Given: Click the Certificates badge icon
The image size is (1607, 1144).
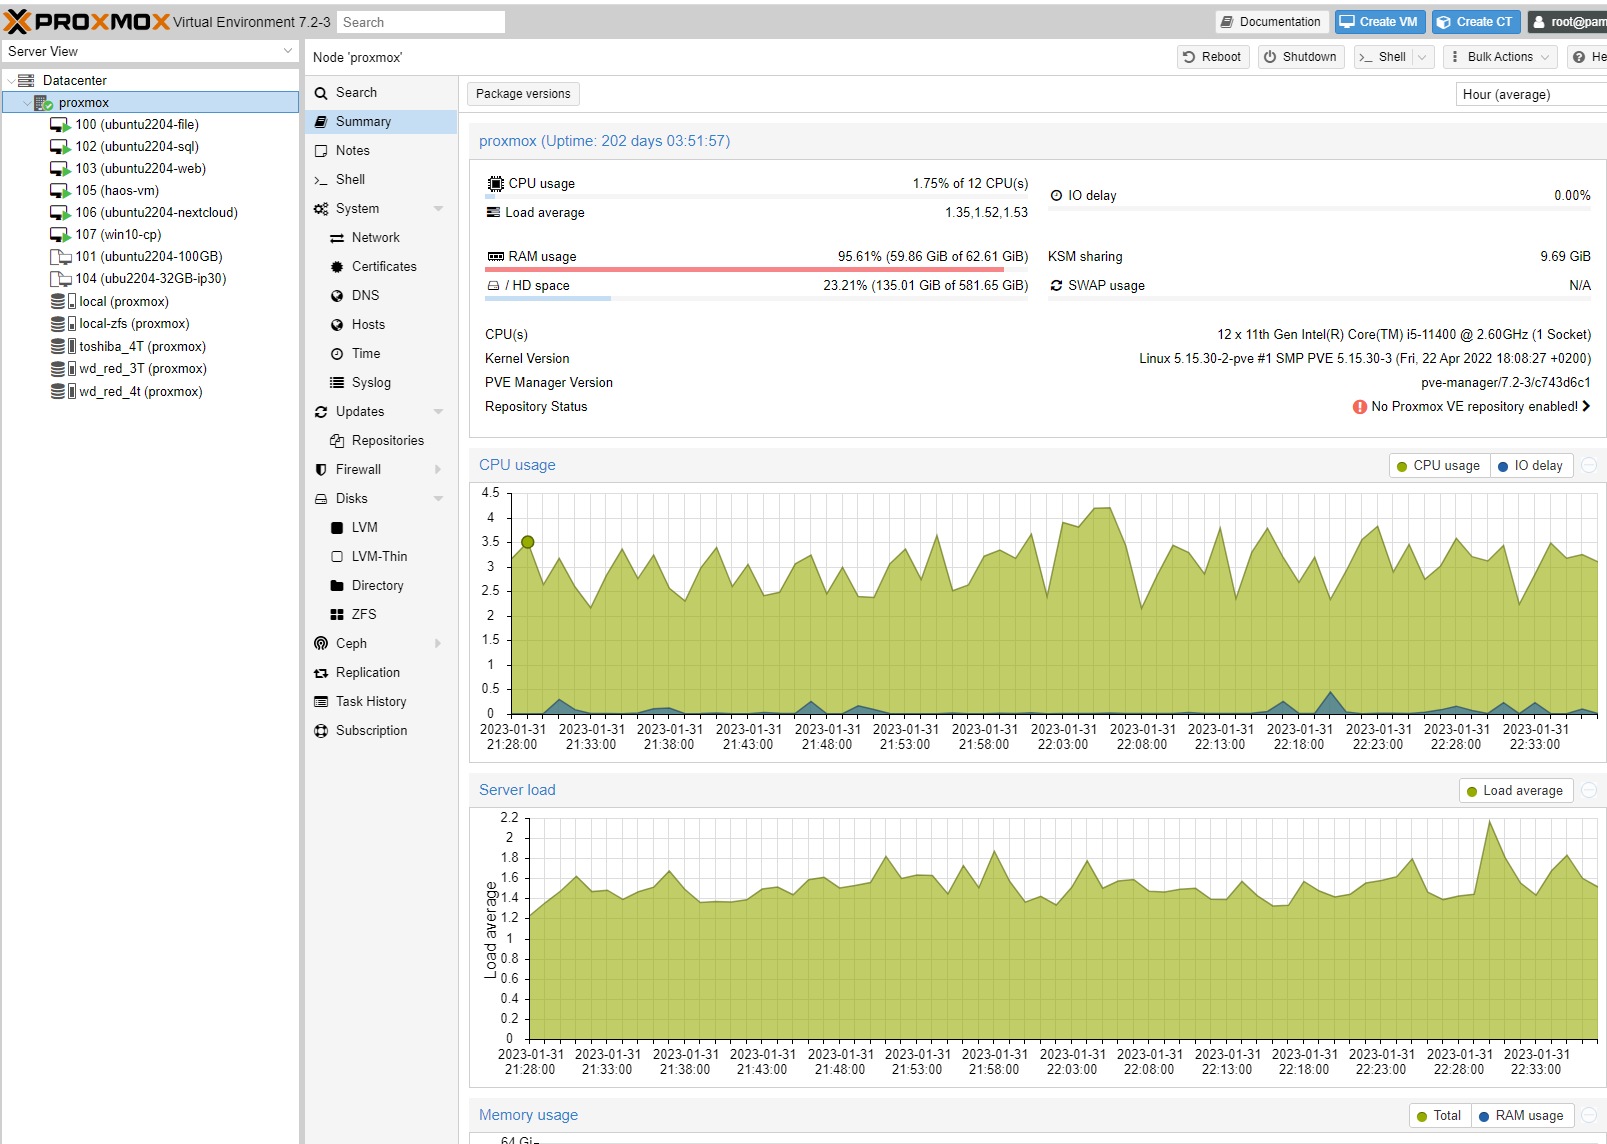Looking at the screenshot, I should click(337, 267).
